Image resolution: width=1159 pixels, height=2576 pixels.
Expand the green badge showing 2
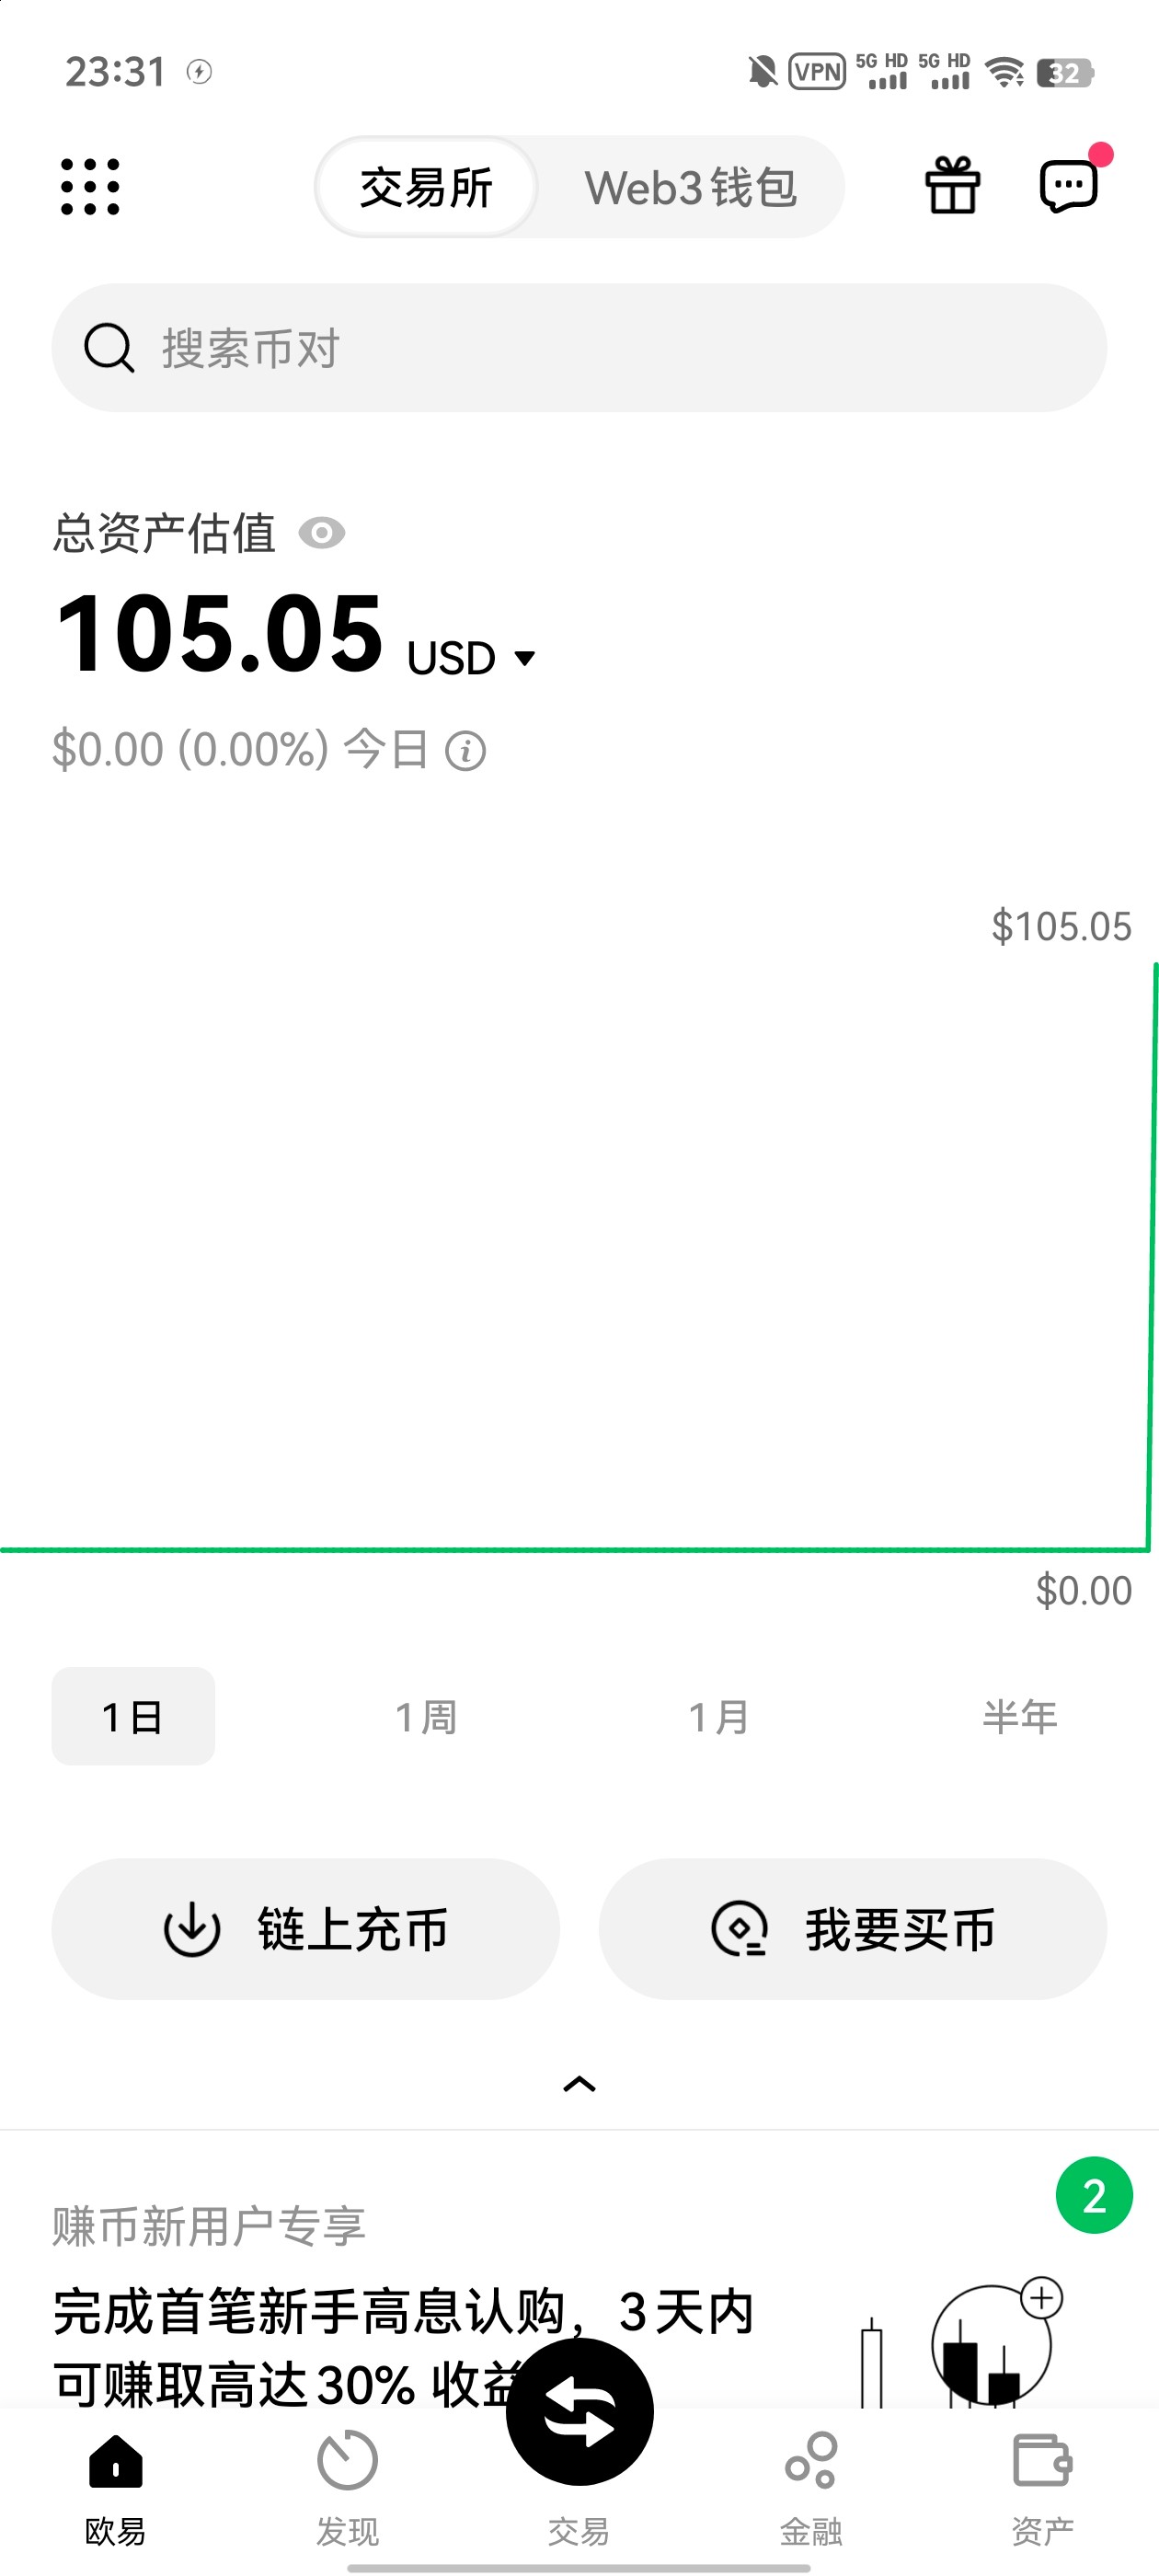tap(1094, 2196)
